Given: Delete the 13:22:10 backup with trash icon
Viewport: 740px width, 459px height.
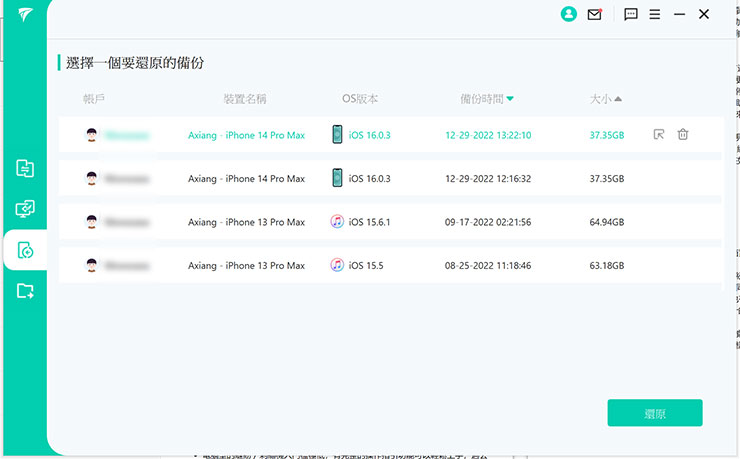Looking at the screenshot, I should tap(683, 134).
